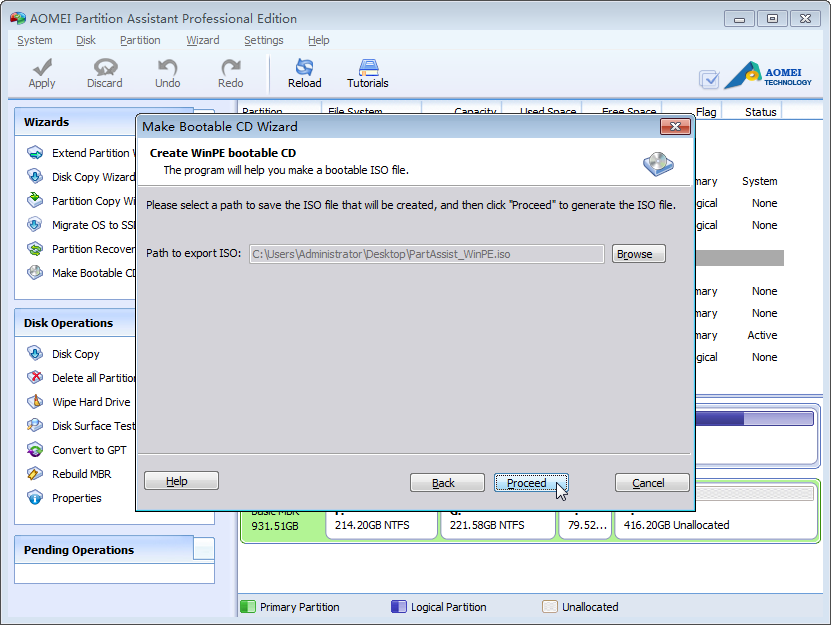Close the Make Bootable CD Wizard dialog

675,127
